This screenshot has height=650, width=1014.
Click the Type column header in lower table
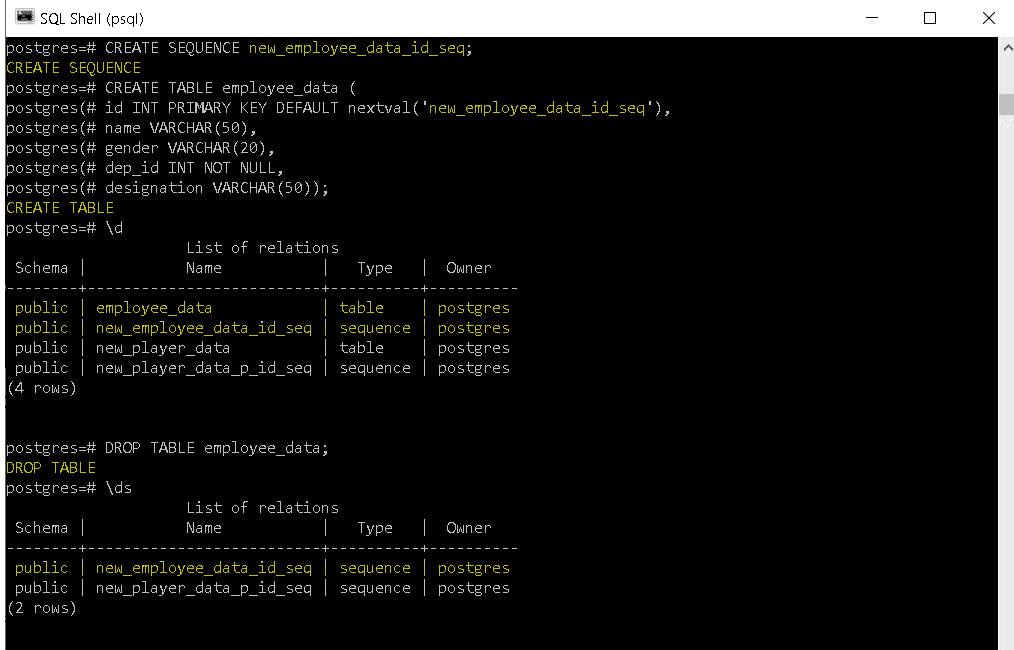point(374,527)
